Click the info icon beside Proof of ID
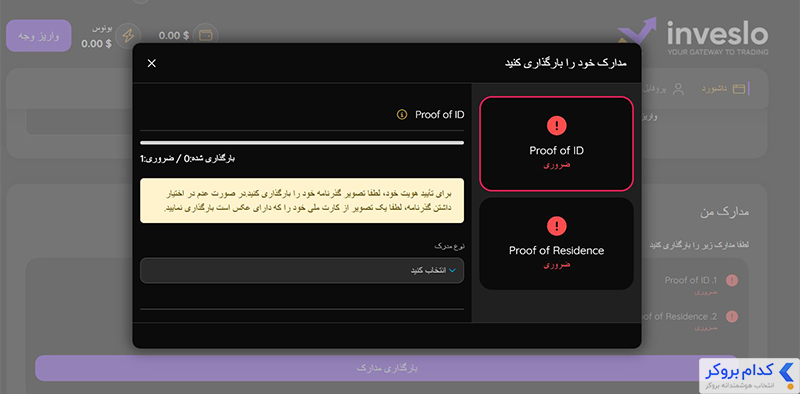This screenshot has width=800, height=394. point(402,115)
